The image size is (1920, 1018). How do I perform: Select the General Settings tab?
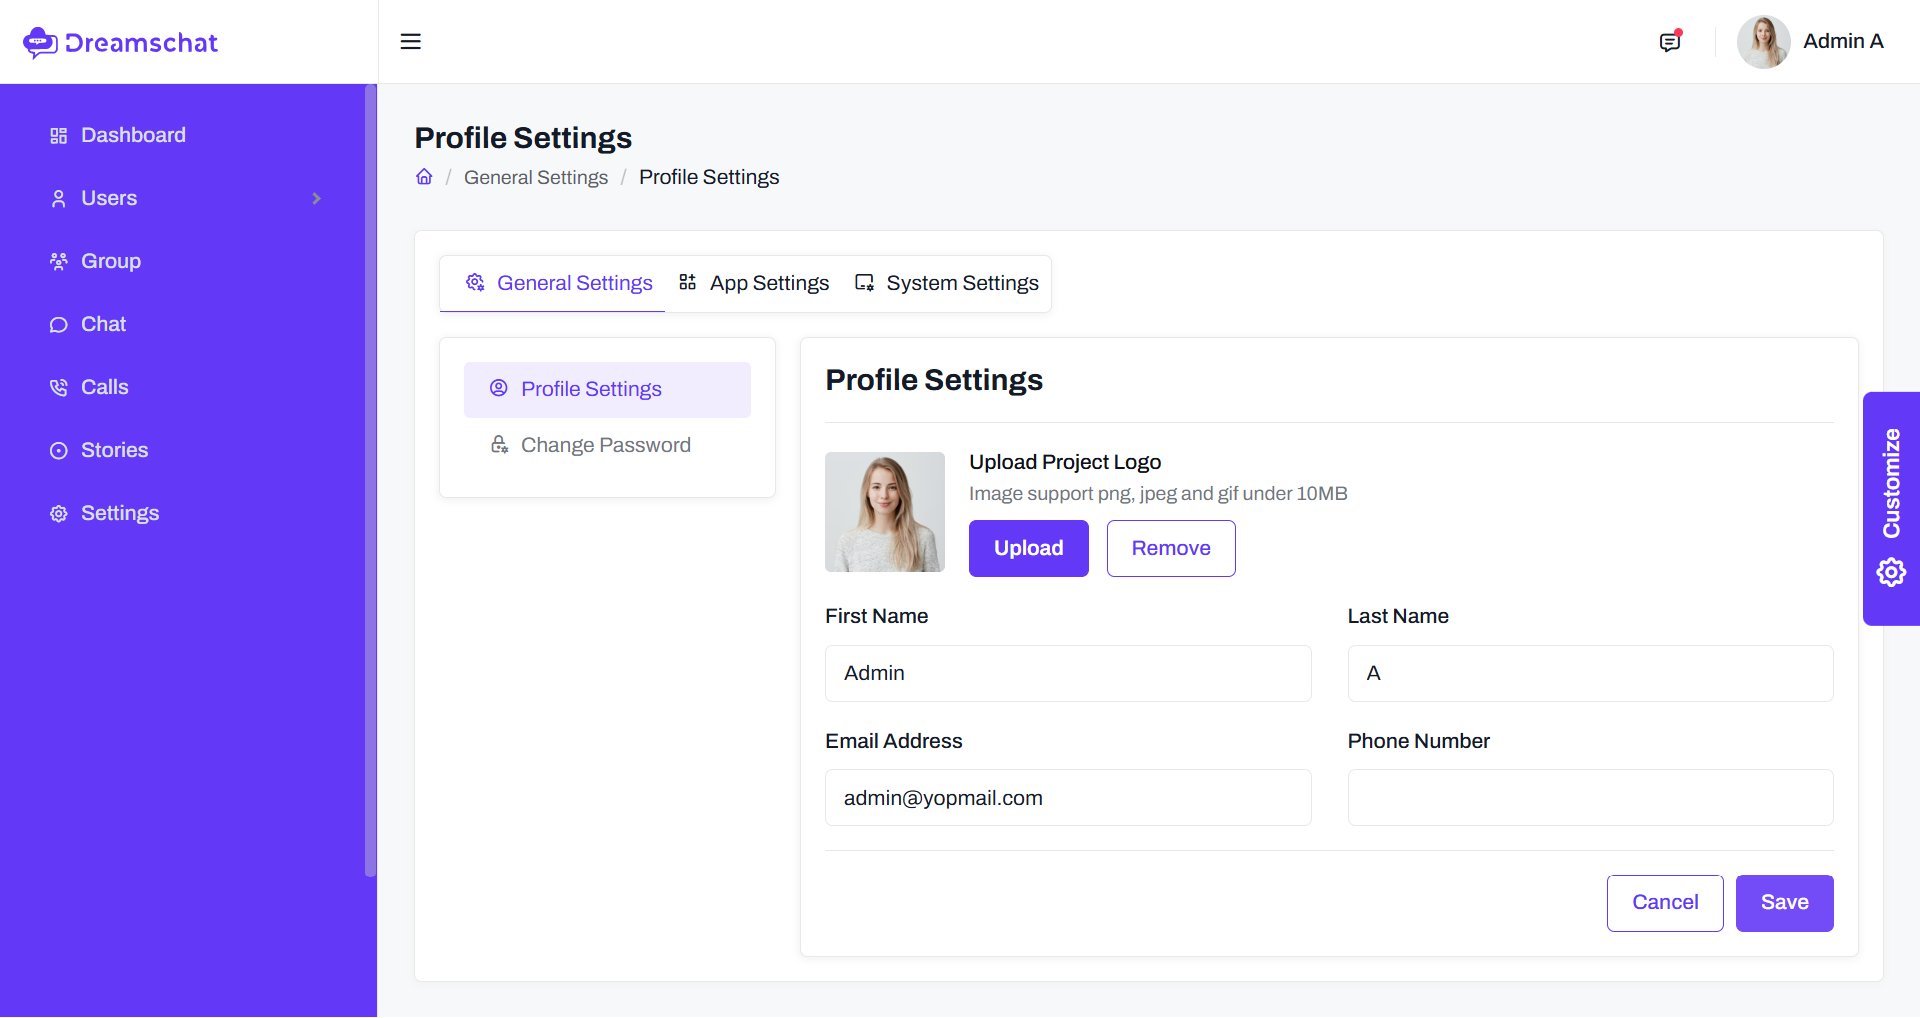[553, 283]
